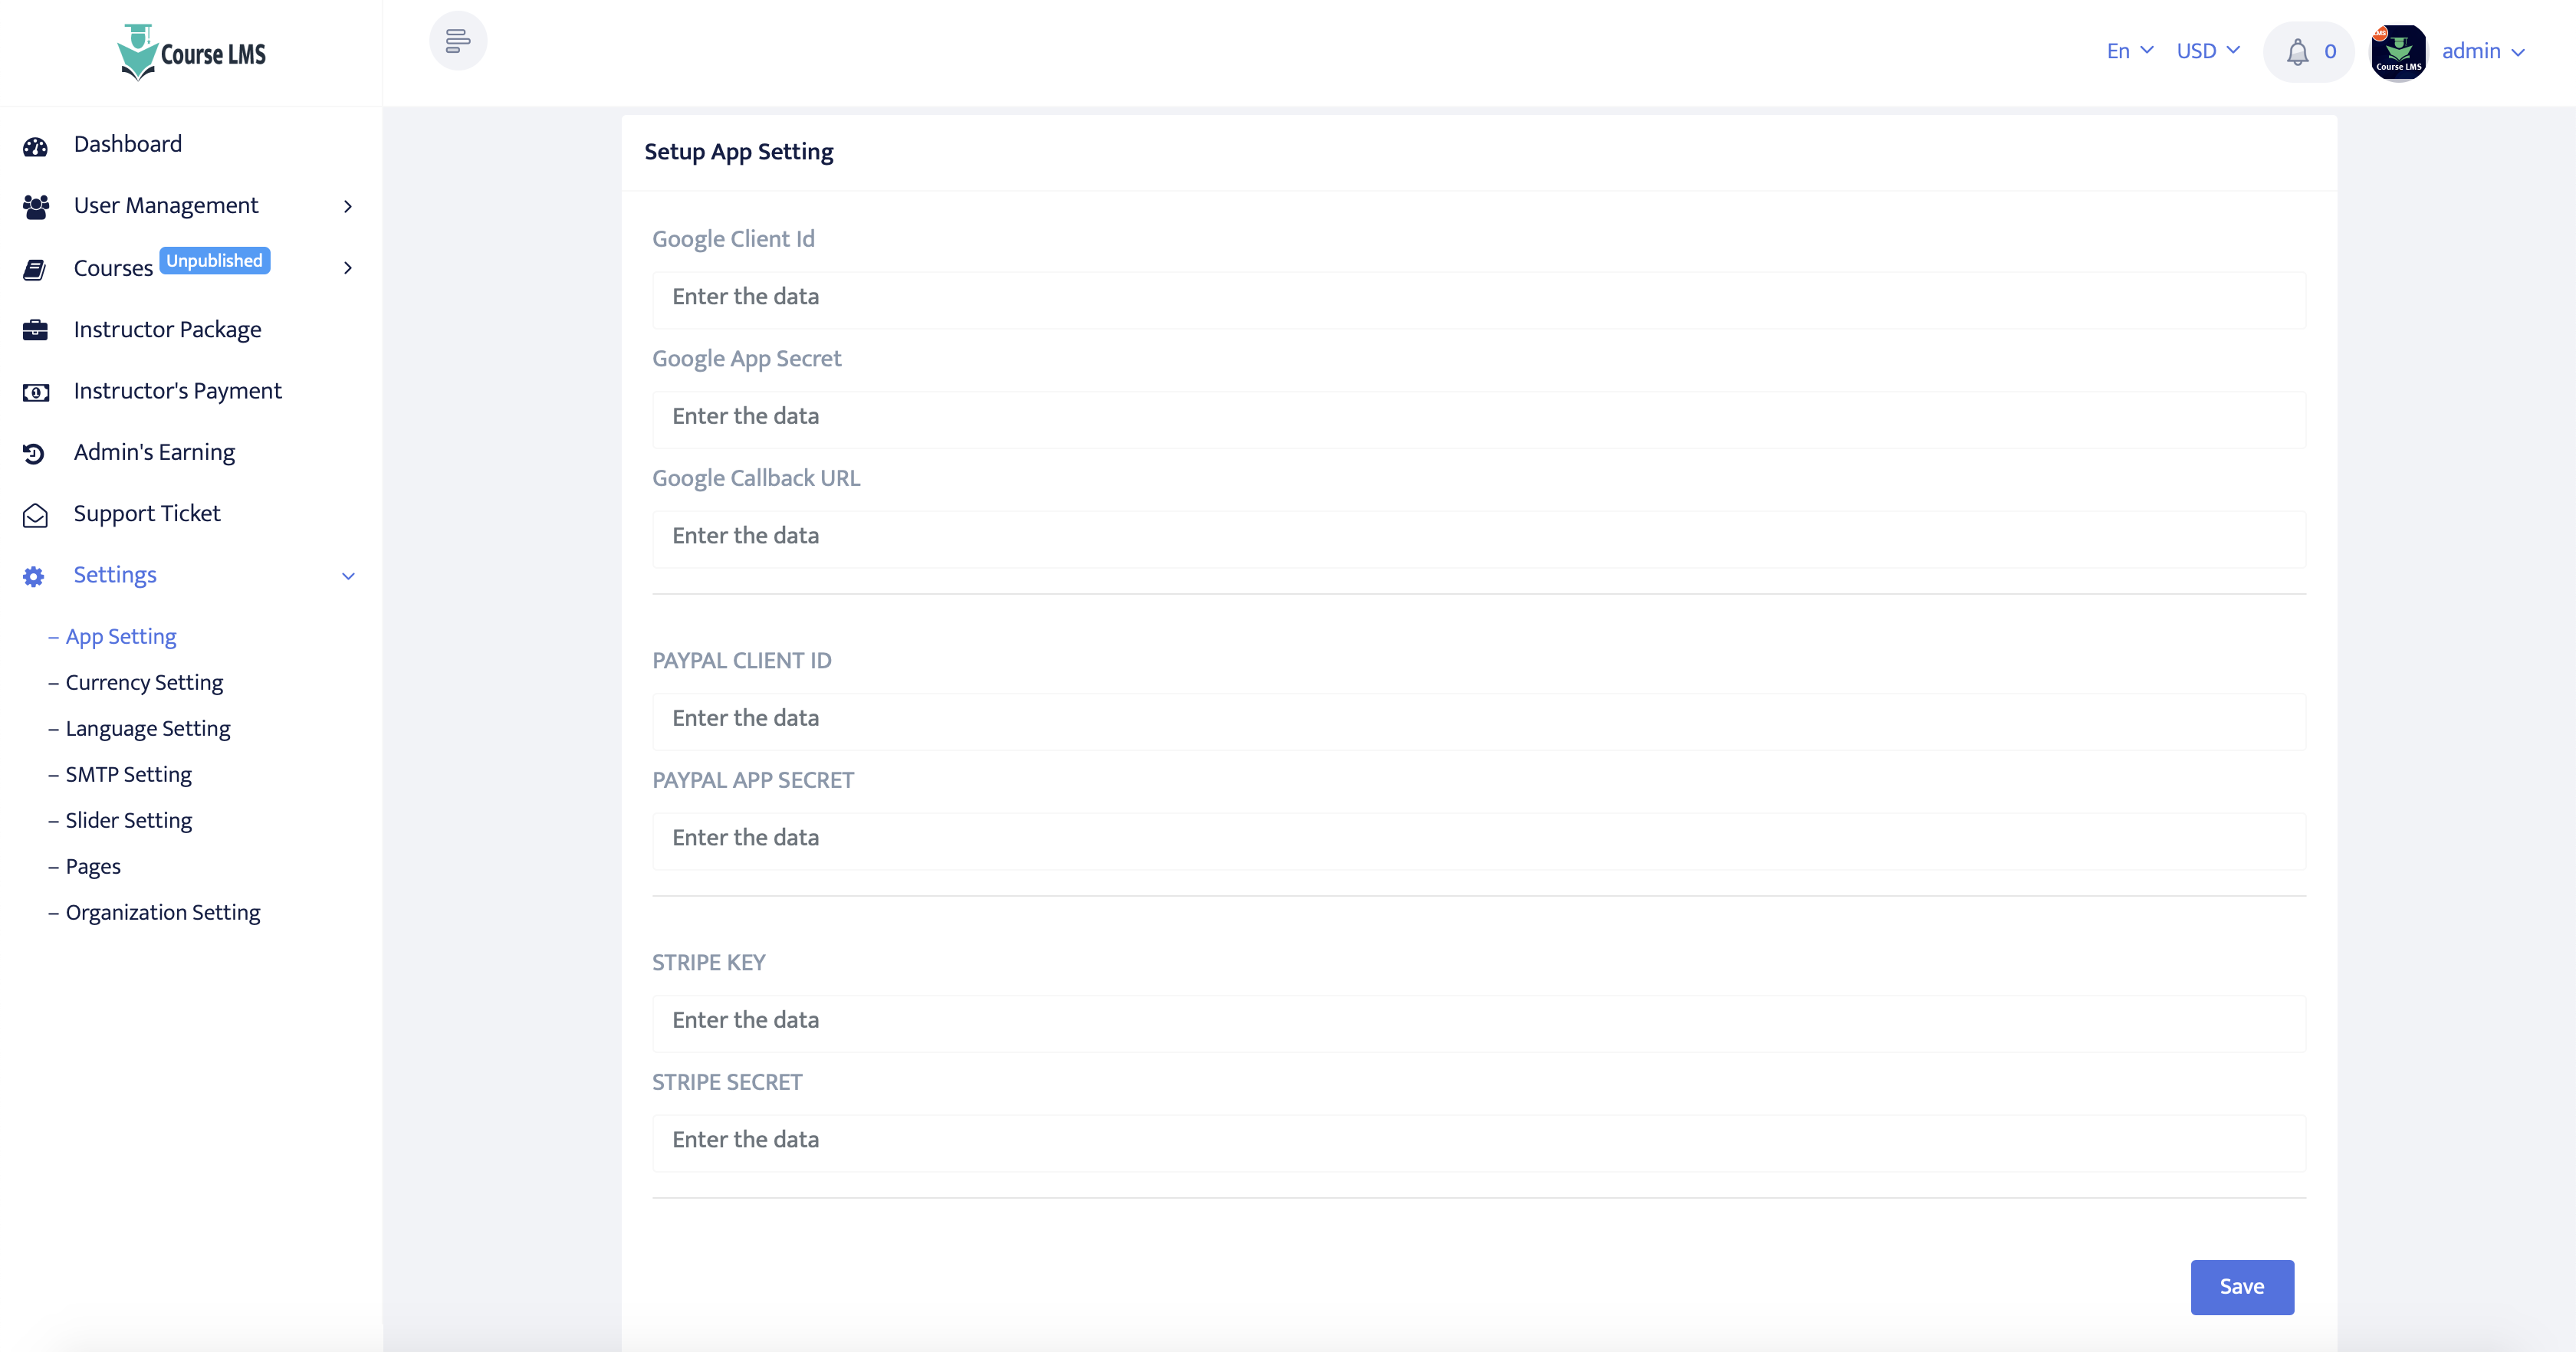The width and height of the screenshot is (2576, 1352).
Task: Click the Save button
Action: coord(2241,1286)
